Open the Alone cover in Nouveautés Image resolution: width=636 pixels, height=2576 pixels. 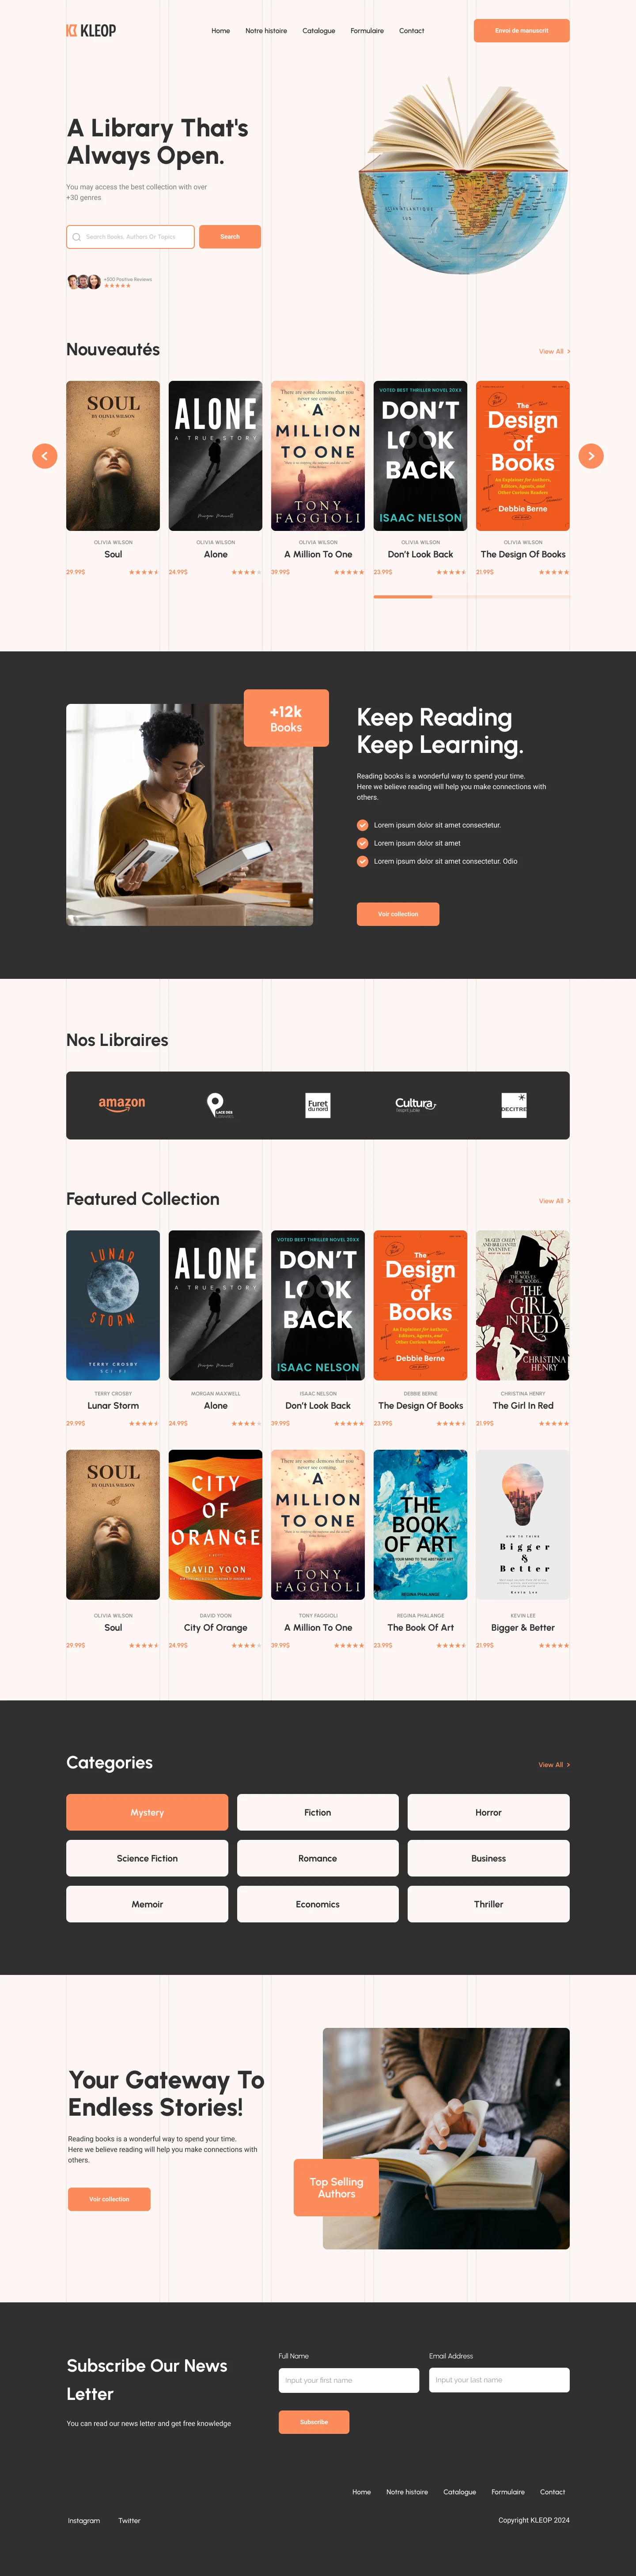coord(216,456)
